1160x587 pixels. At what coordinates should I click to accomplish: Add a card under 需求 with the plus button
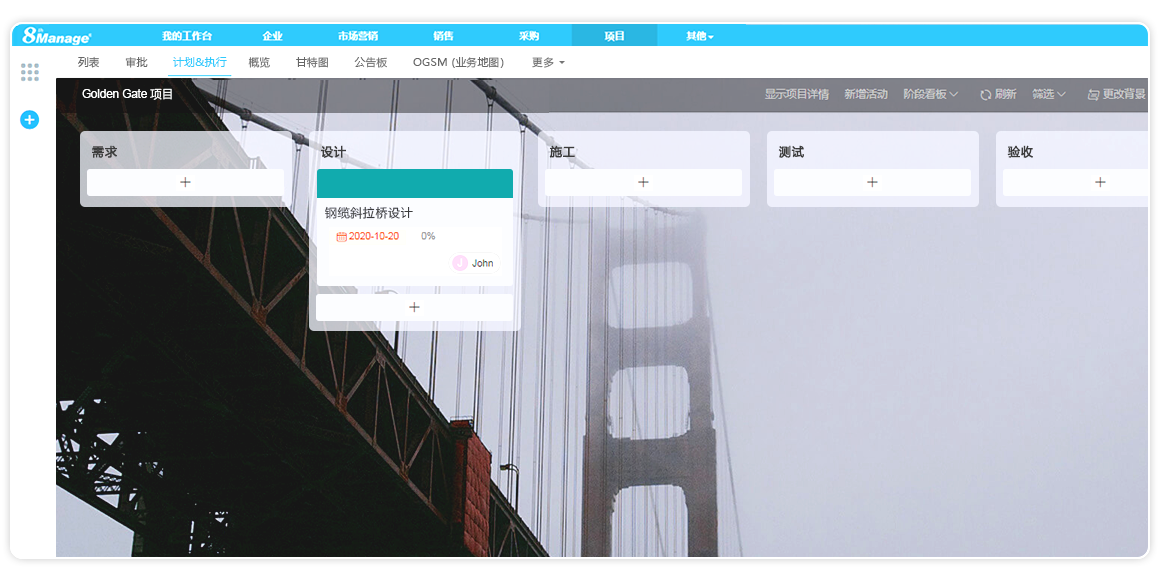click(x=185, y=182)
